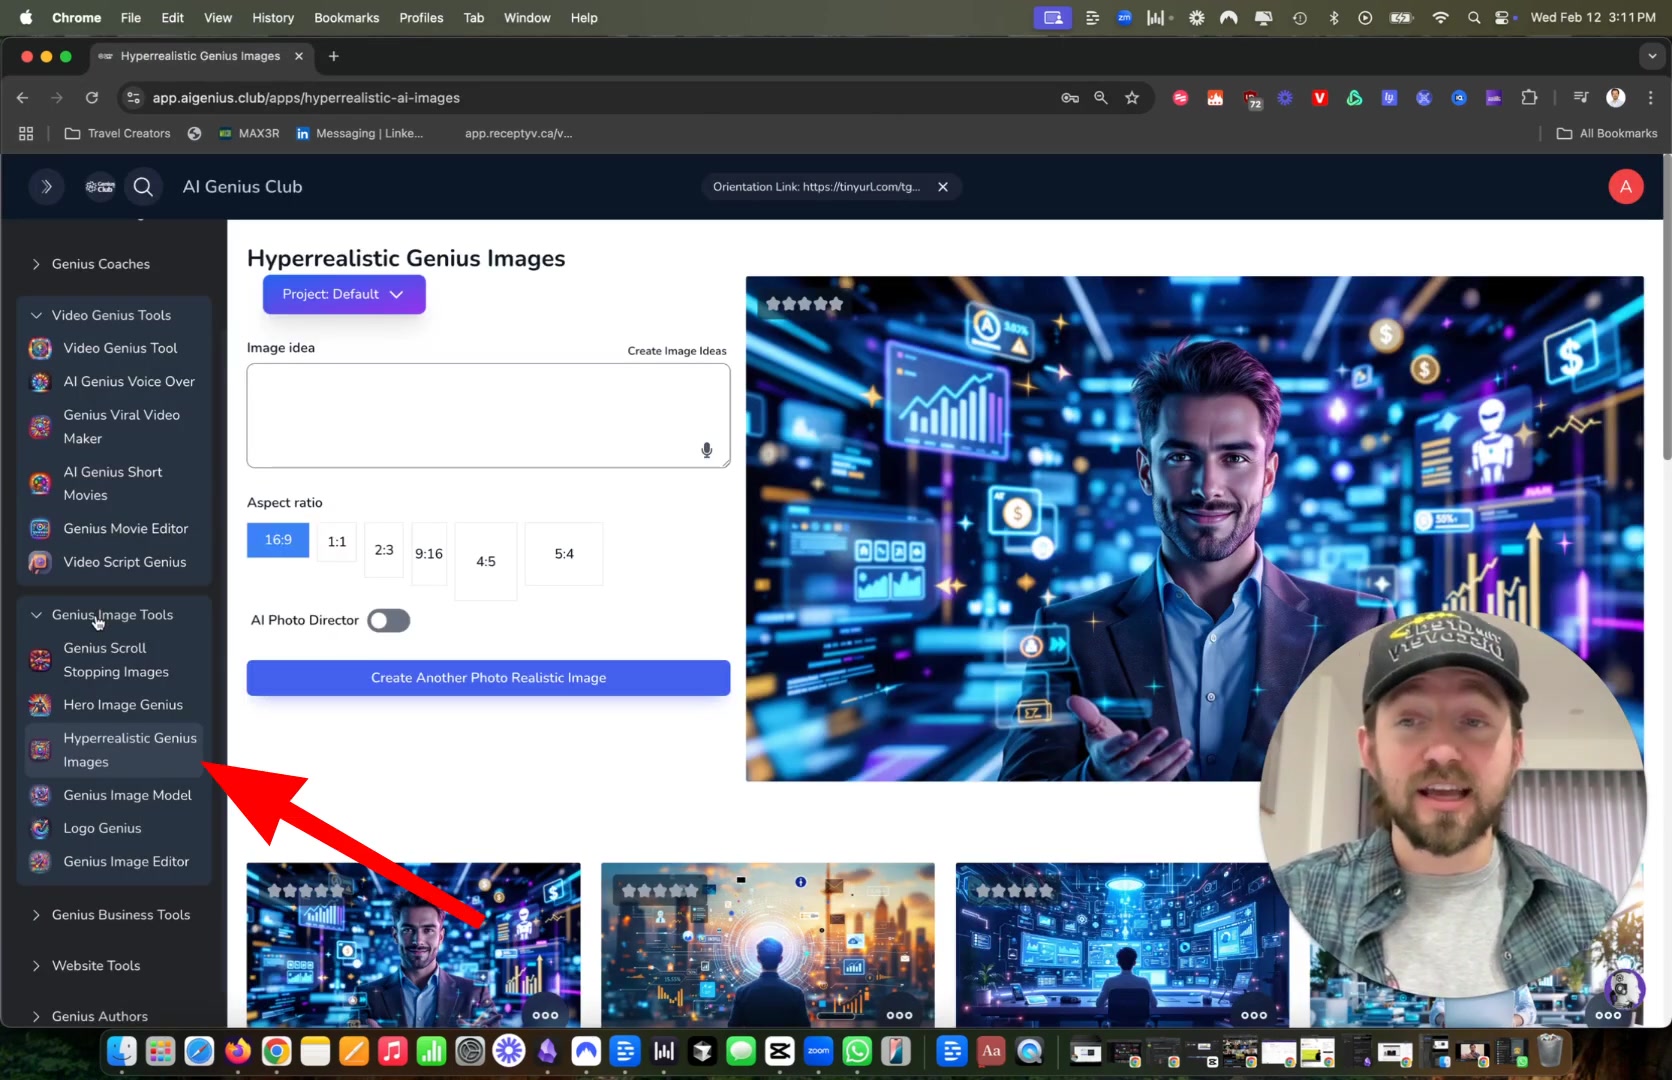Open the Window menu
The image size is (1672, 1080).
527,18
